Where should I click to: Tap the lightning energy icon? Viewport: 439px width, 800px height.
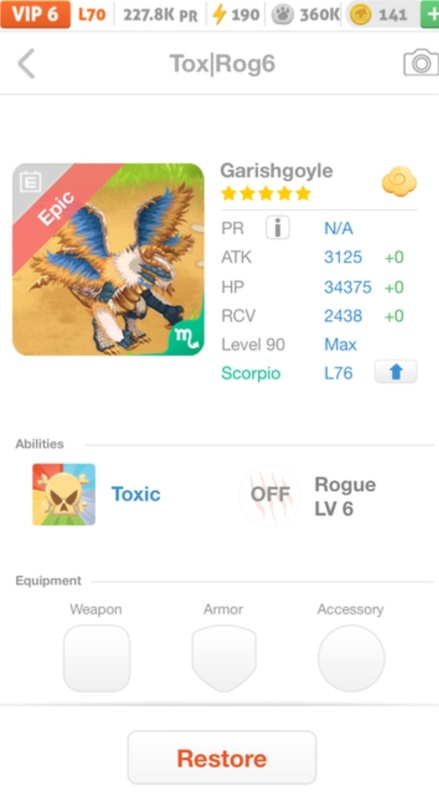coord(220,15)
